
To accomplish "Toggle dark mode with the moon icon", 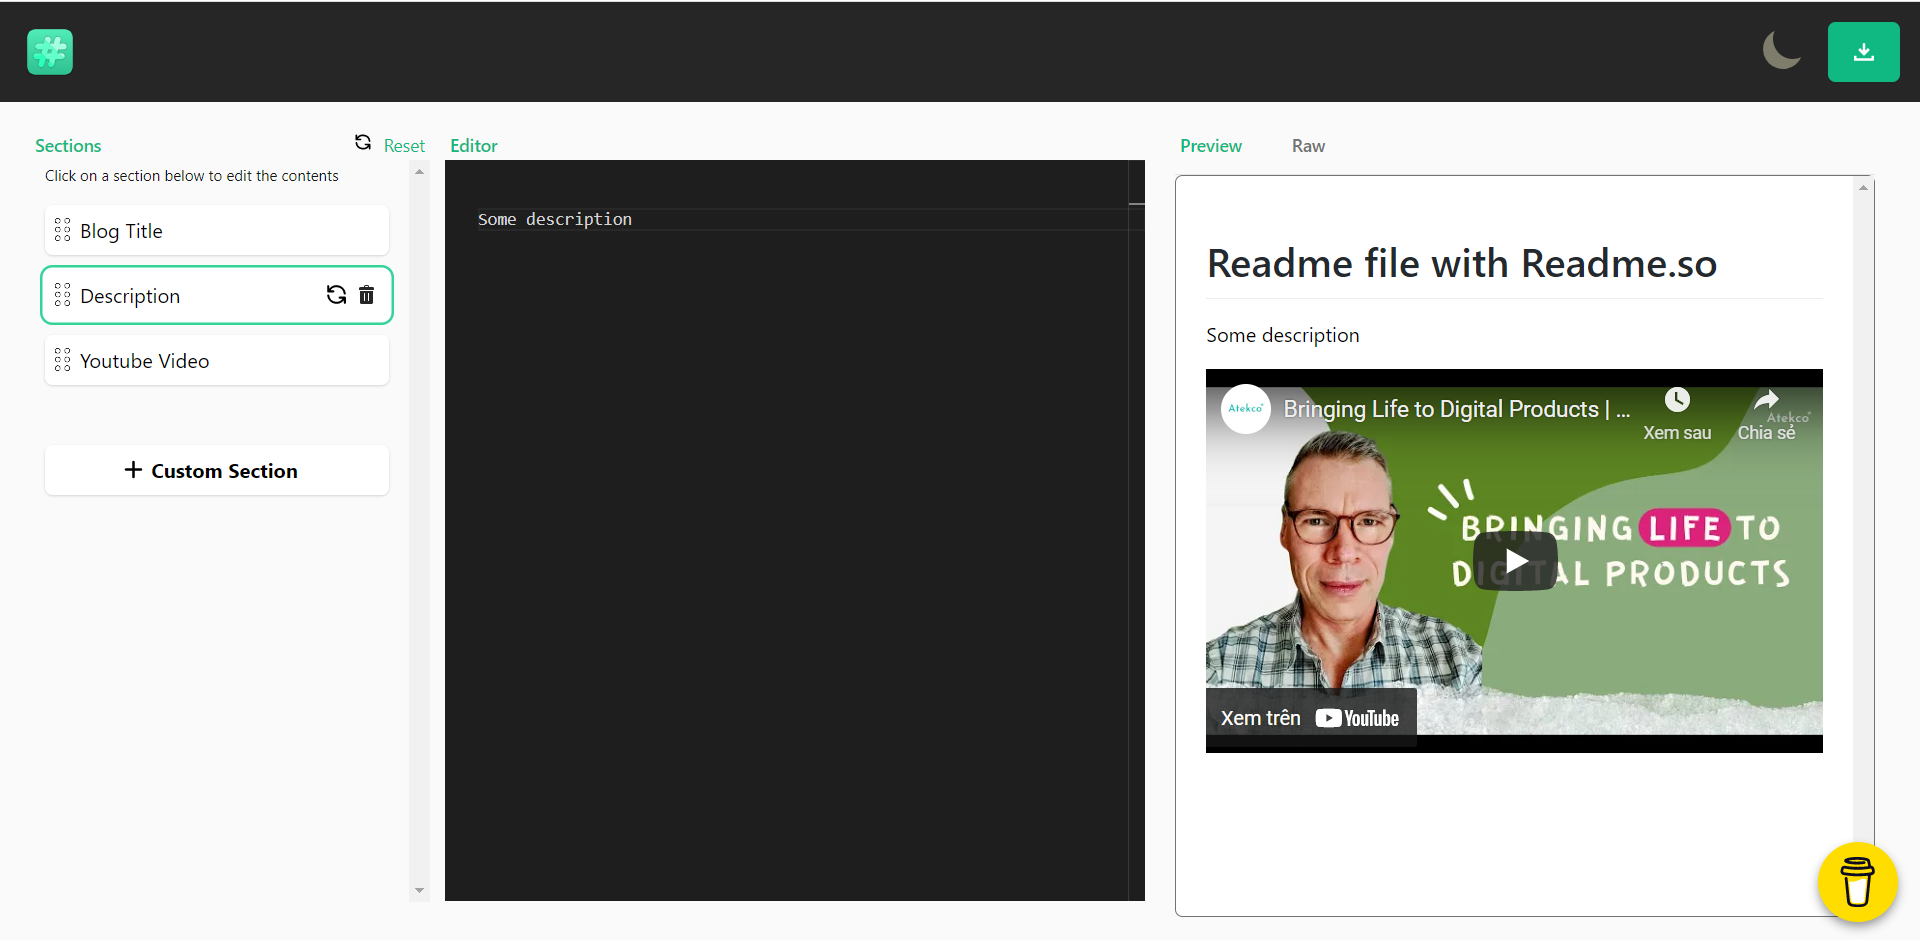I will coord(1781,51).
